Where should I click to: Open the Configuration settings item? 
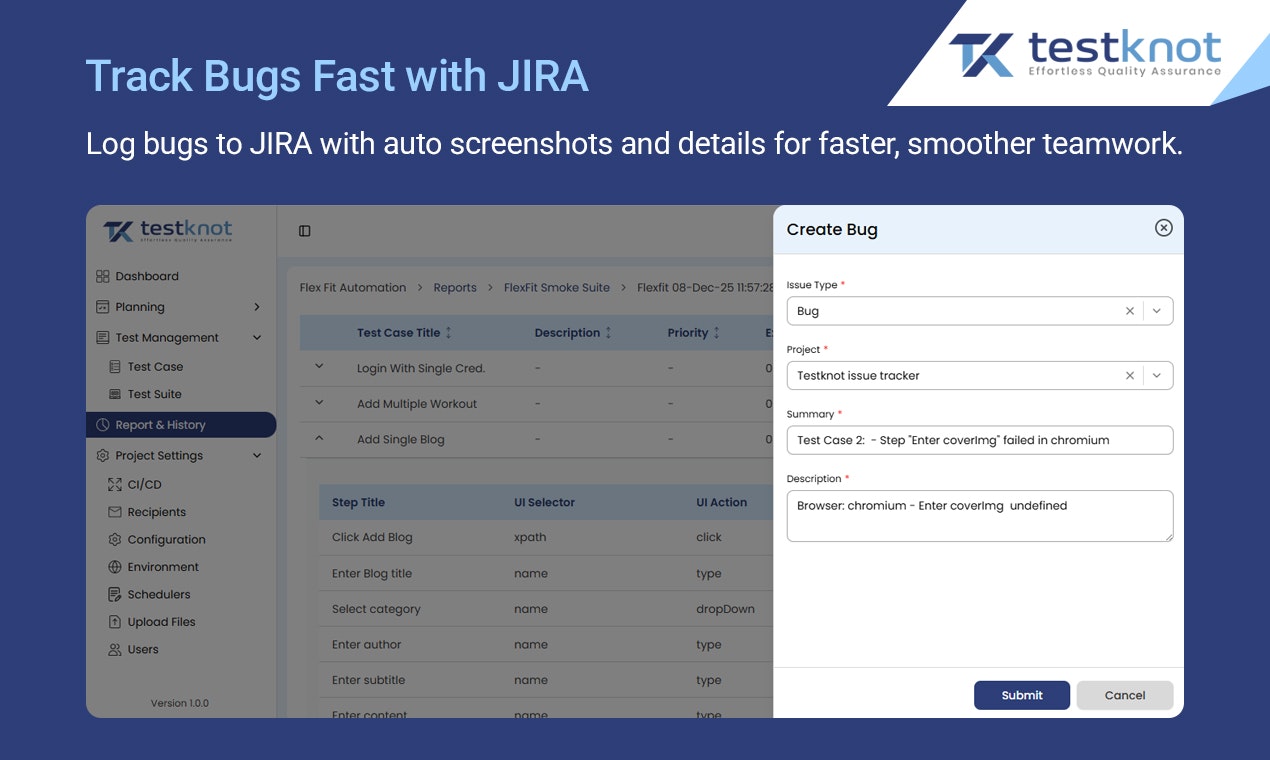166,539
